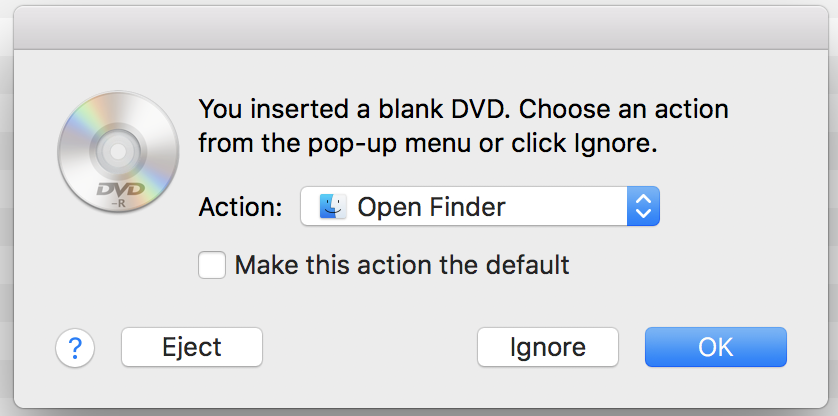This screenshot has width=838, height=416.
Task: Click the blank DVD-R disc icon
Action: pyautogui.click(x=118, y=151)
